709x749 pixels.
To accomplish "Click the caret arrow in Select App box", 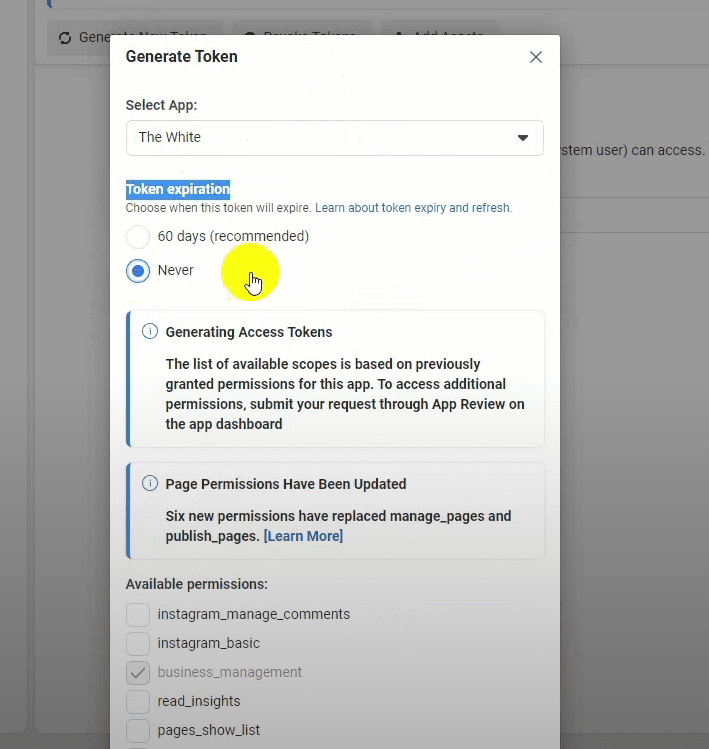I will pyautogui.click(x=522, y=138).
